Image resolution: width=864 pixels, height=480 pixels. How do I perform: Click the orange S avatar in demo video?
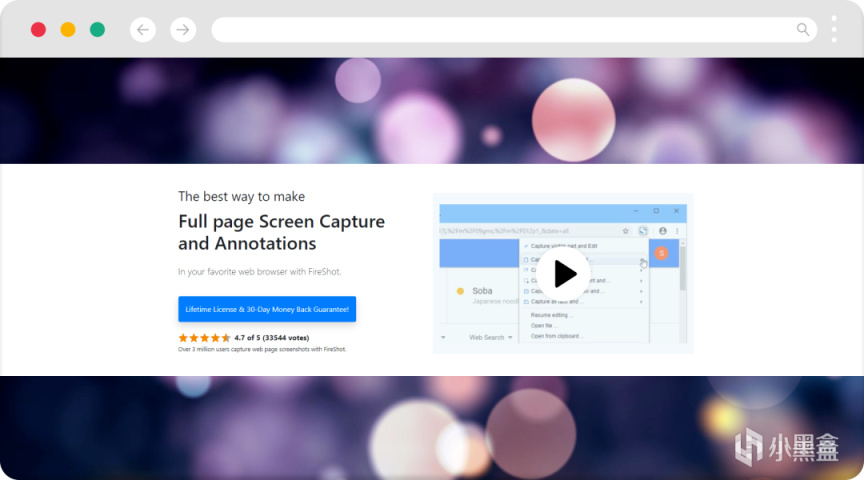pos(661,253)
